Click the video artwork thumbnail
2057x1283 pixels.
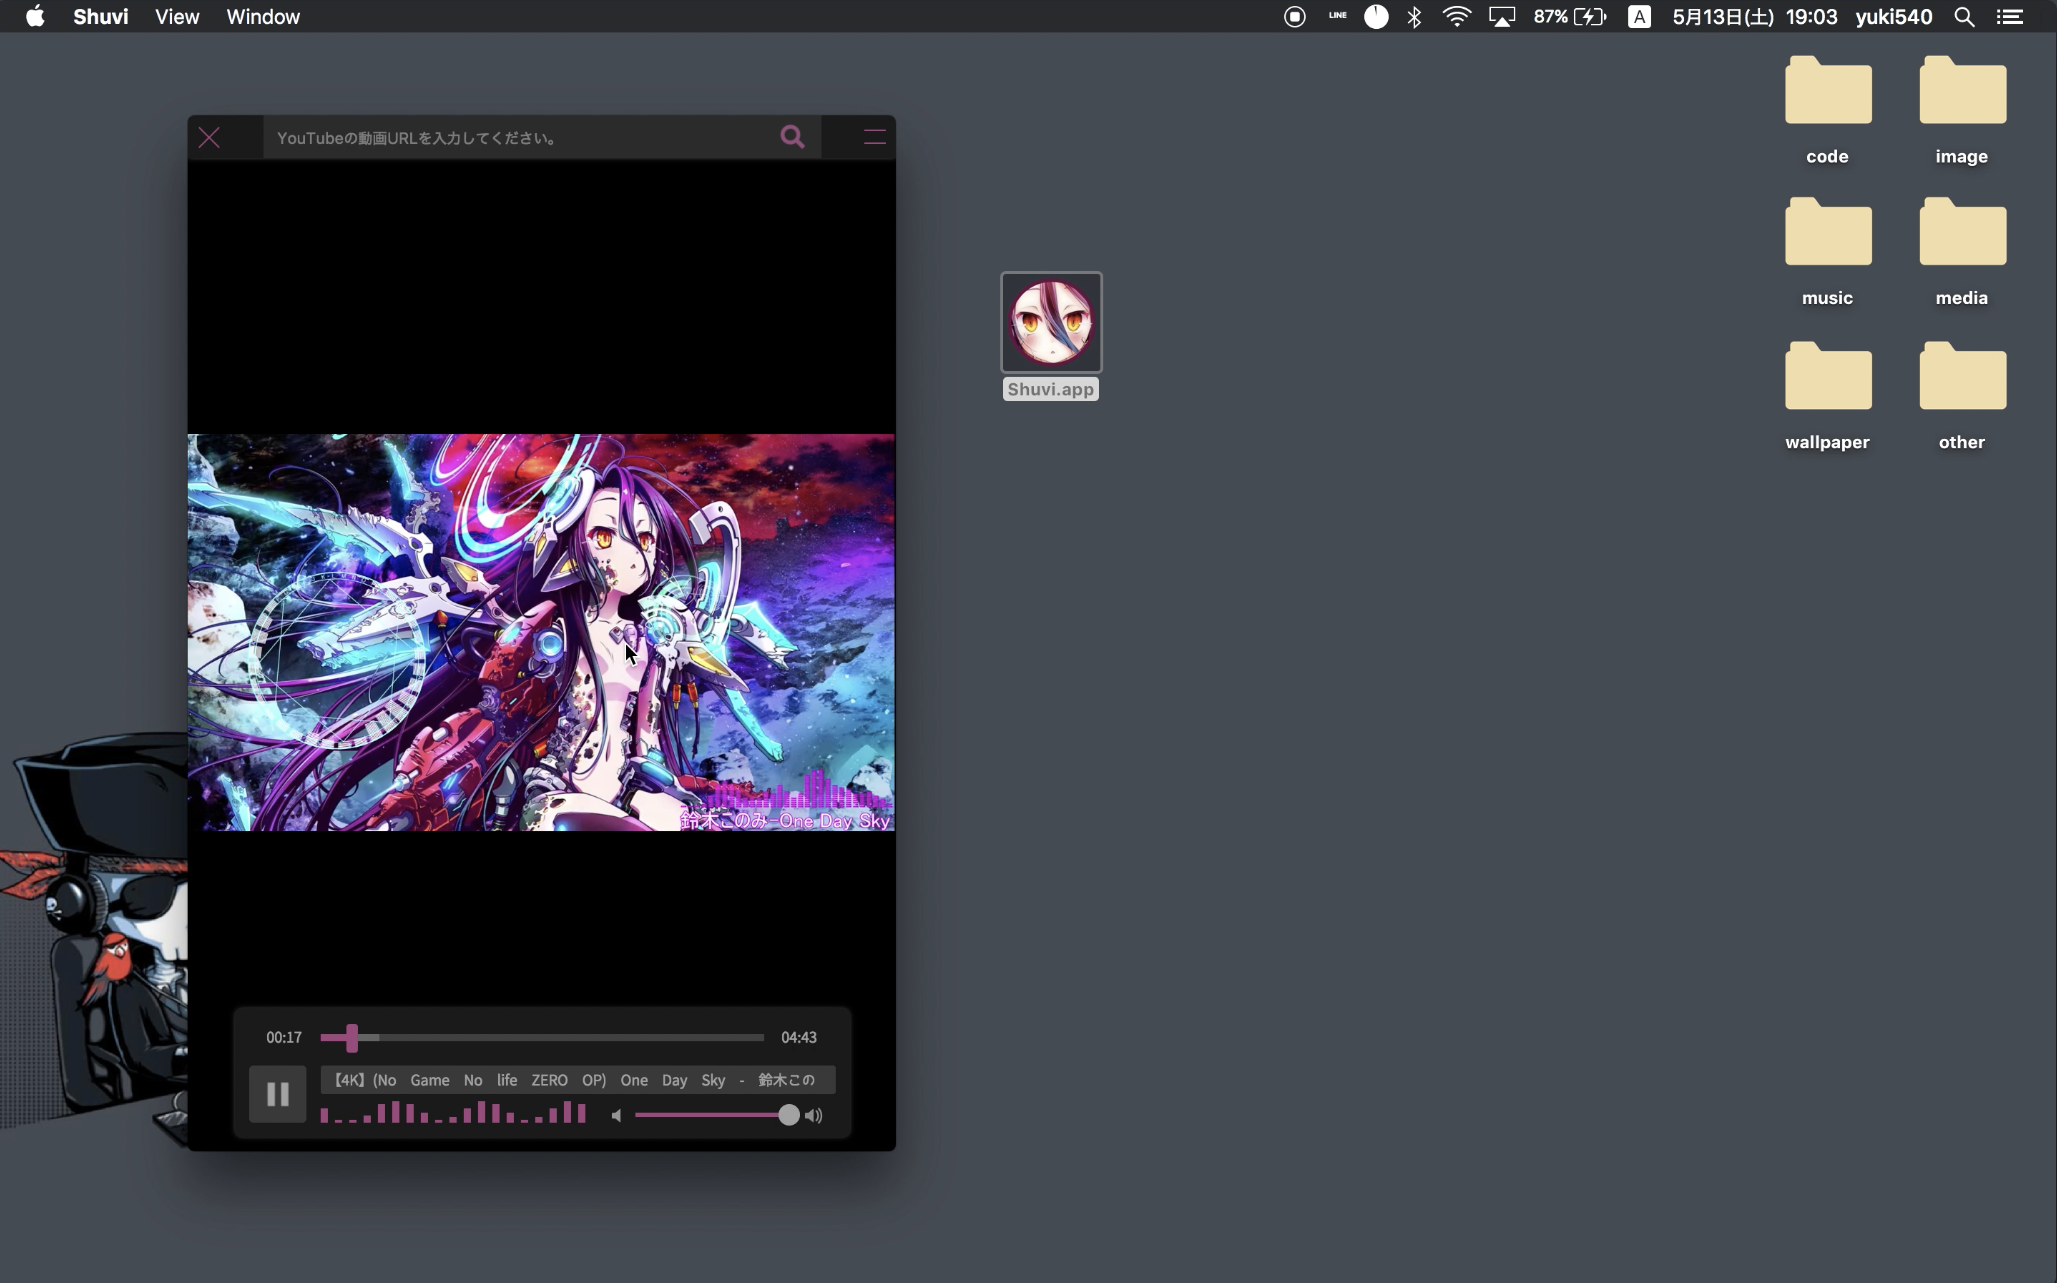[541, 632]
